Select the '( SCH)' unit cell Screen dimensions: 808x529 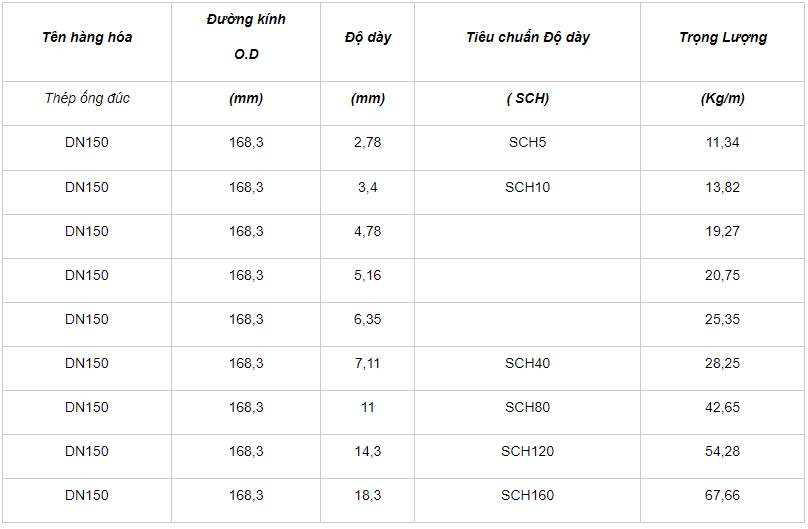tap(527, 98)
